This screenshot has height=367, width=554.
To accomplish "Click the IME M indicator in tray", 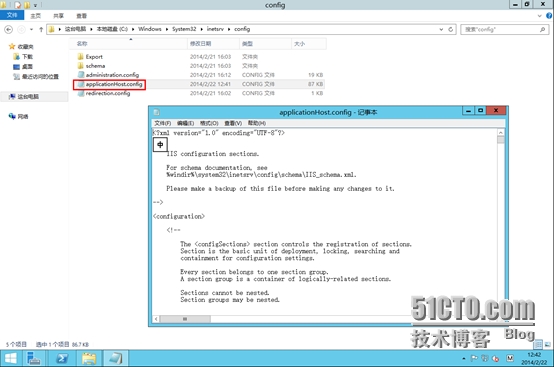I will [x=510, y=359].
